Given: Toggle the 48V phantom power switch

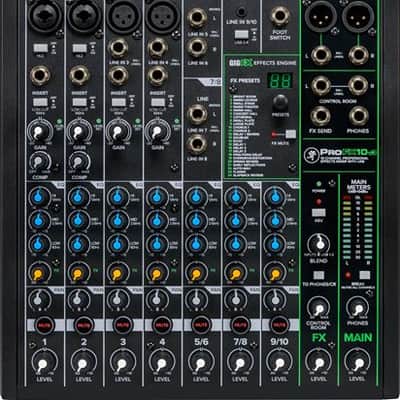Looking at the screenshot, I should 319,212.
